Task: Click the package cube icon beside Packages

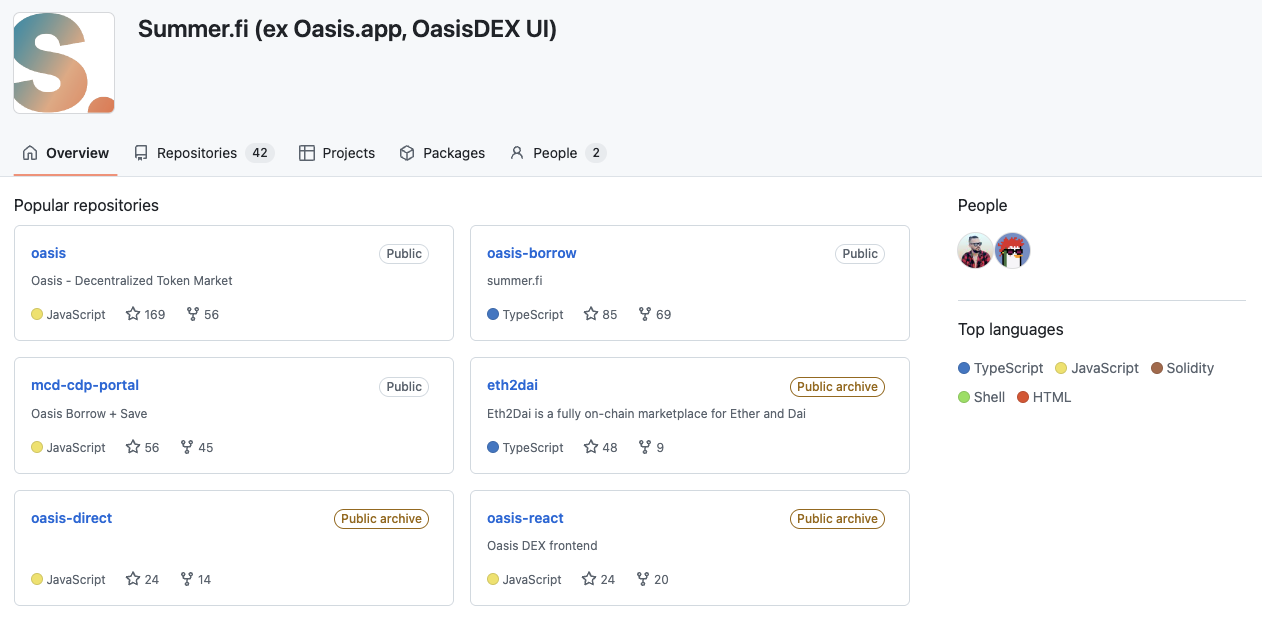Action: point(407,153)
